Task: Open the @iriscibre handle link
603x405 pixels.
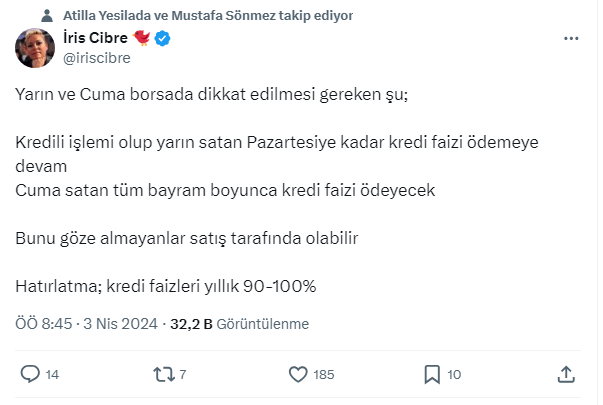Action: tap(96, 58)
